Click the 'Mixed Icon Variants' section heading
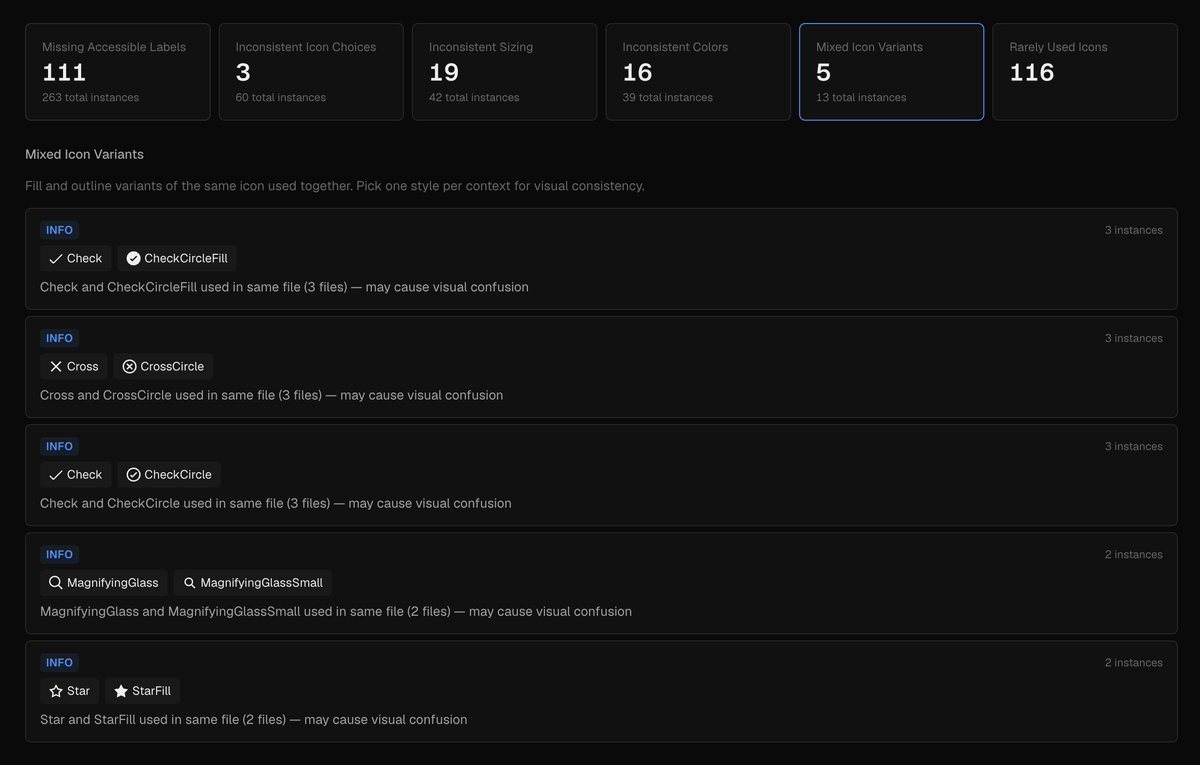Image resolution: width=1200 pixels, height=765 pixels. 84,154
